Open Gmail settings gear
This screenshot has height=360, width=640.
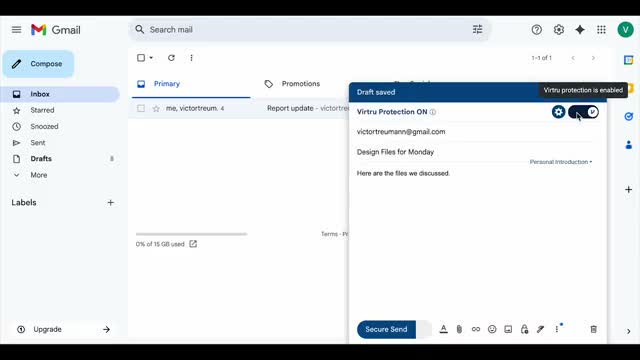tap(558, 30)
